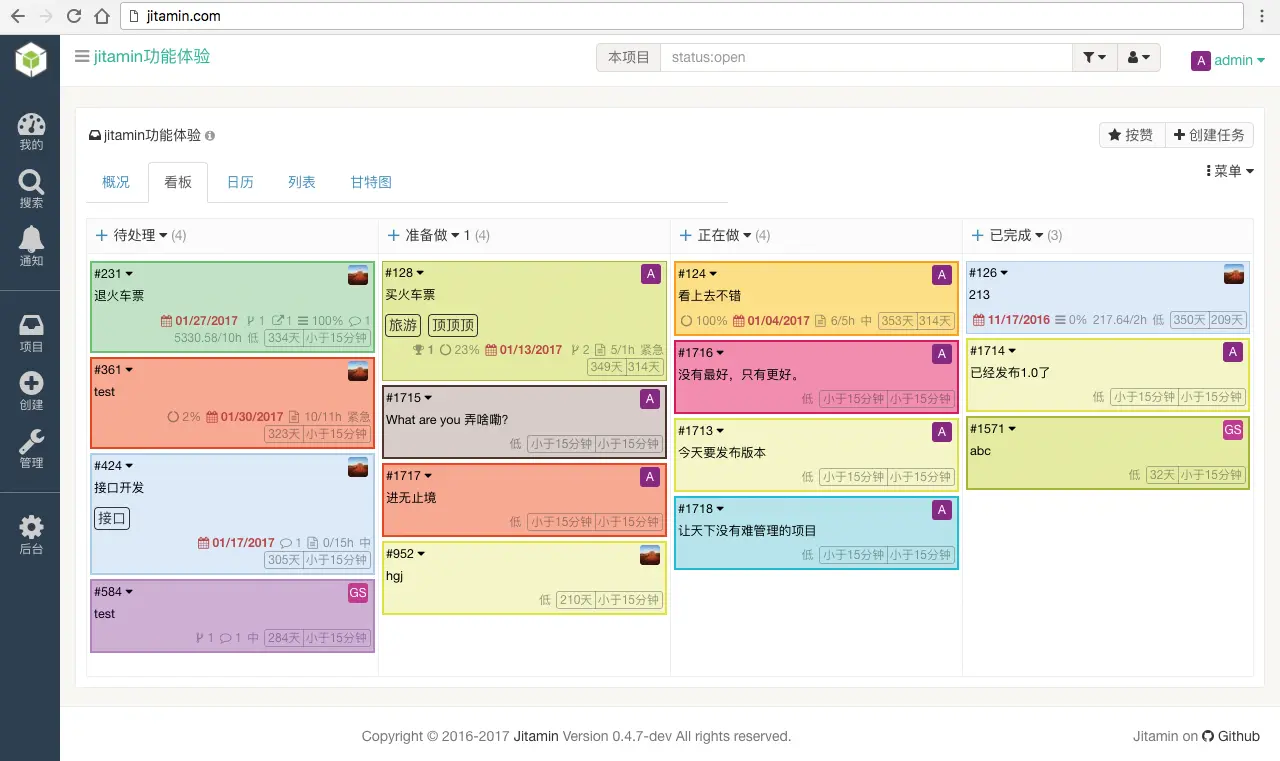Add a task to 正在做 column with plus

point(685,235)
